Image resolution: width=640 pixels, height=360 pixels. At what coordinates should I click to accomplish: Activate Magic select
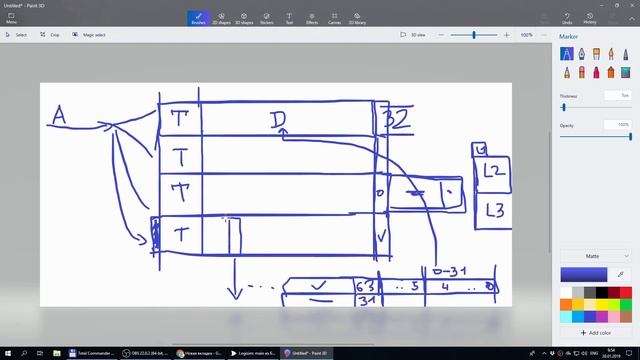tap(89, 35)
